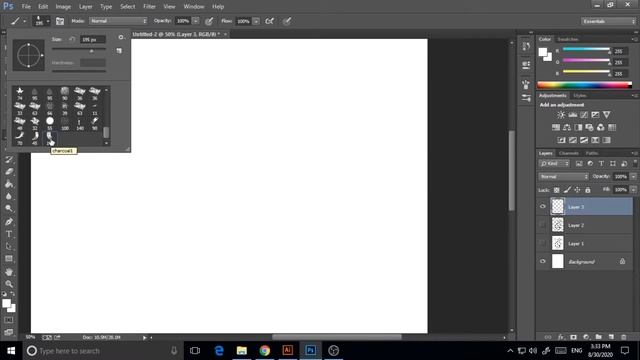The width and height of the screenshot is (640, 360).
Task: Open layer blend mode Normal dropdown
Action: [x=563, y=176]
